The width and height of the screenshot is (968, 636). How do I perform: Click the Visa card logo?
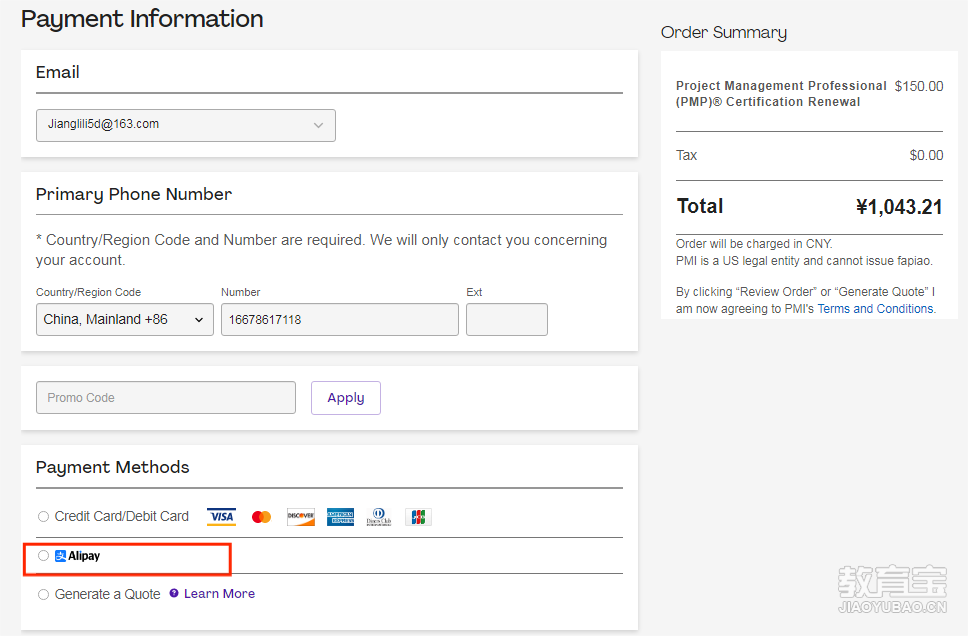tap(222, 516)
